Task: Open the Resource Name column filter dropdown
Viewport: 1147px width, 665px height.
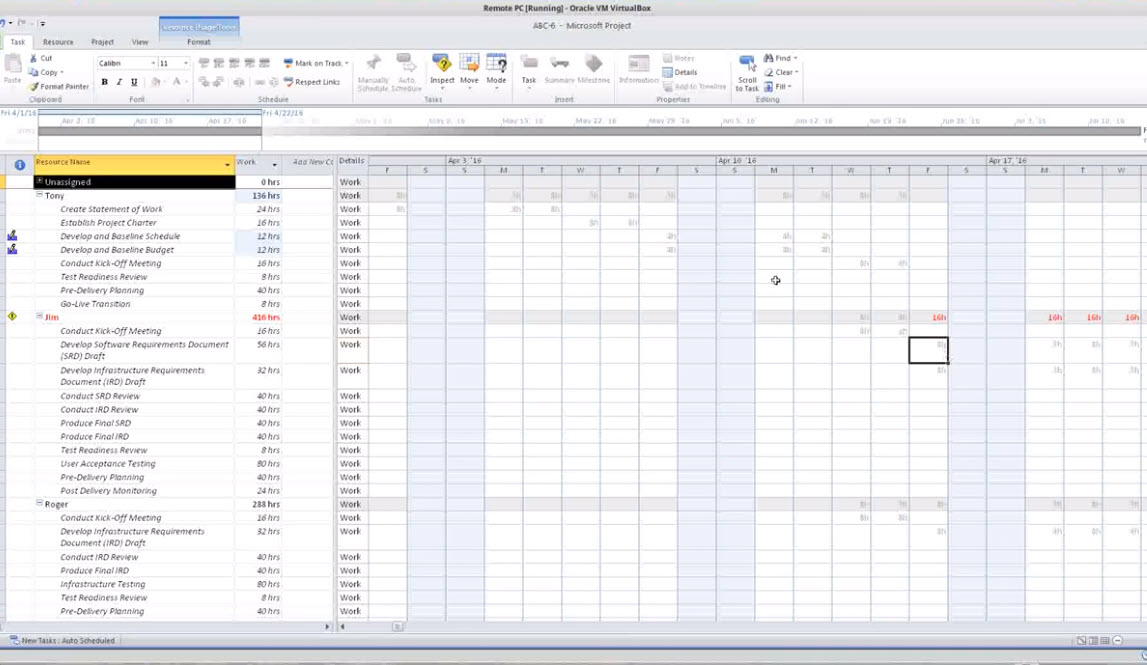Action: click(227, 163)
